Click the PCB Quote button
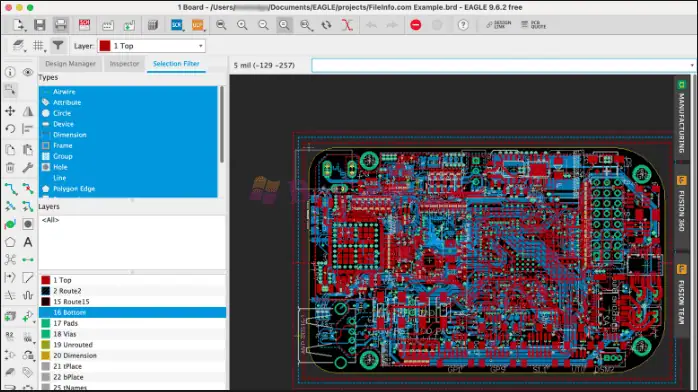Viewport: 698px width, 392px height. click(533, 25)
